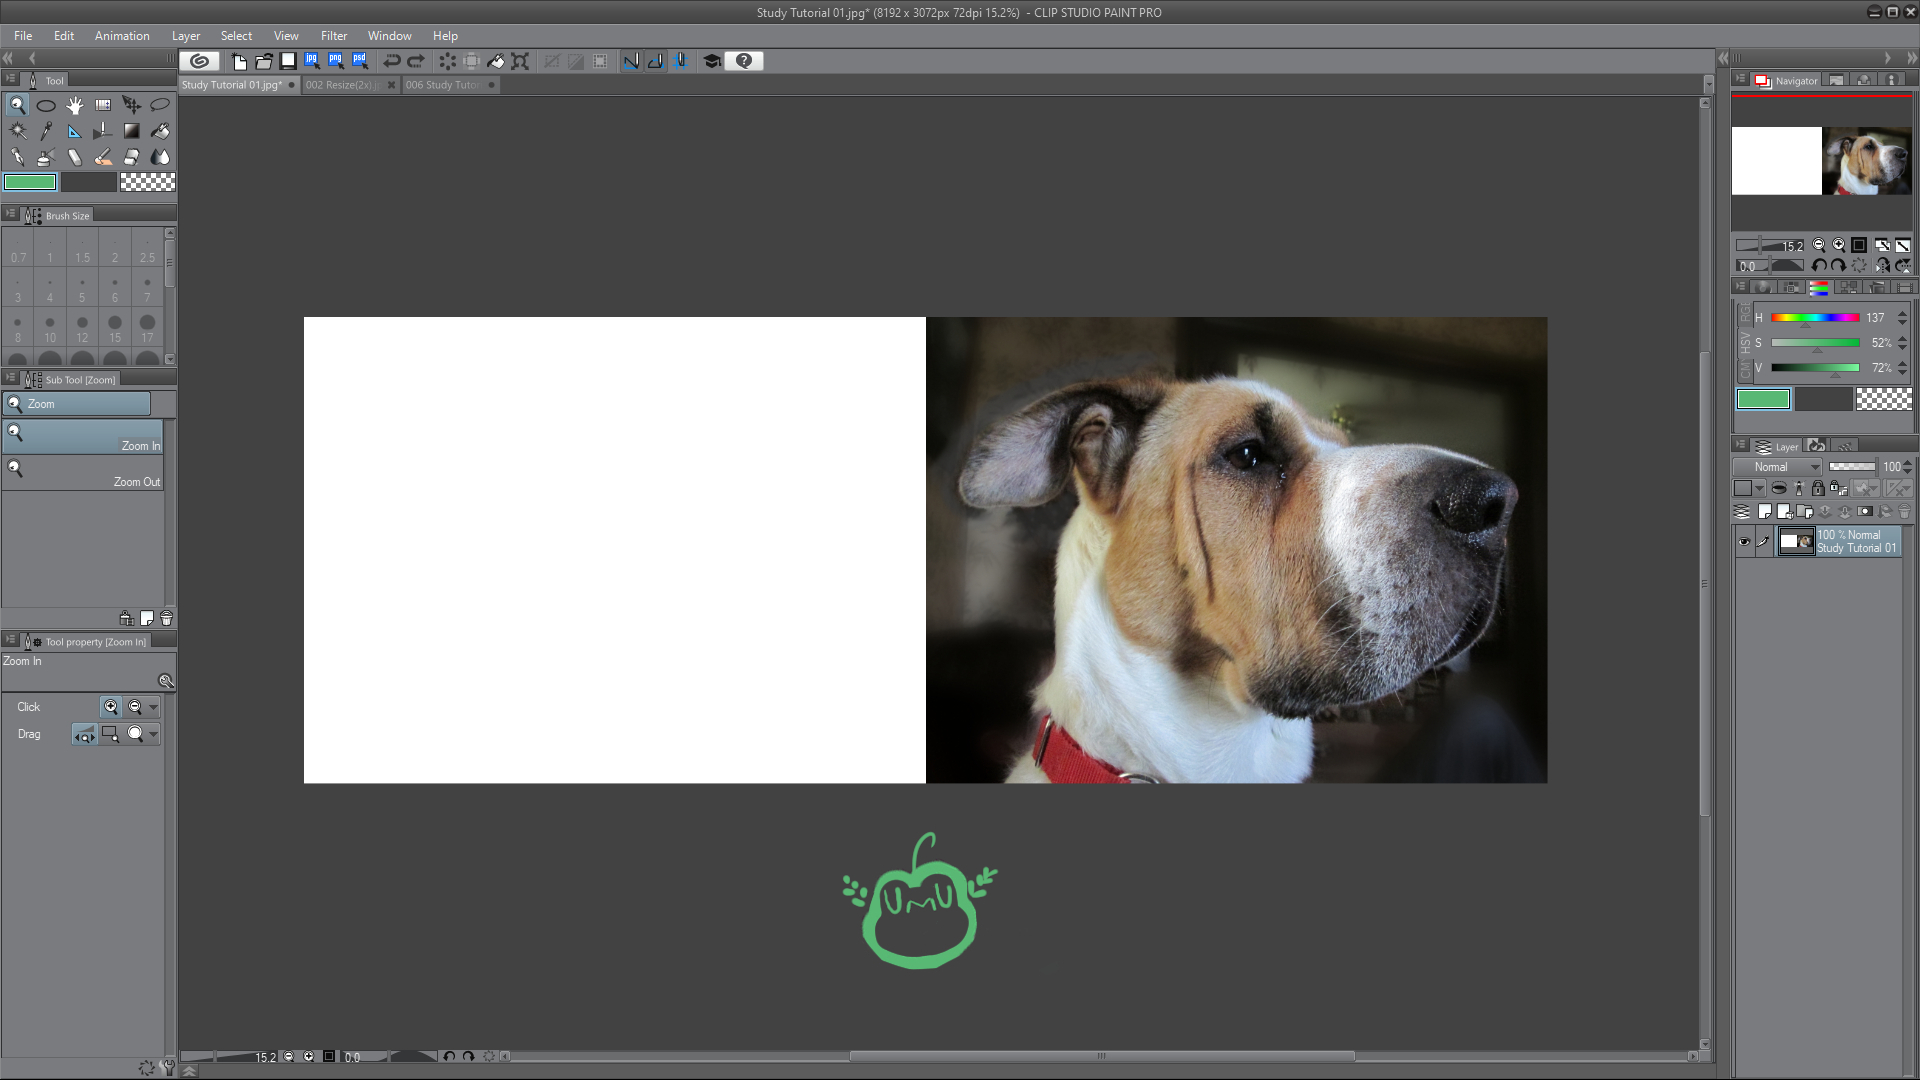Select the Gradient tool

pos(131,131)
